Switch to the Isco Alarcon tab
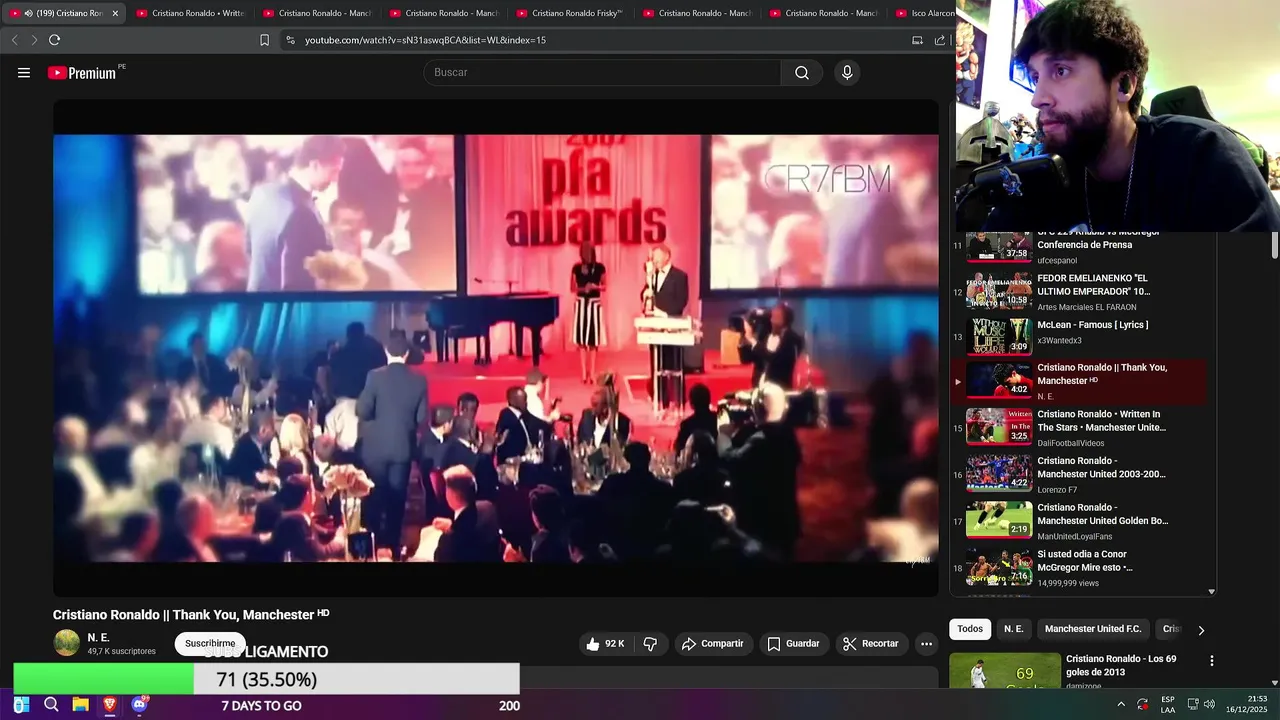 (925, 13)
